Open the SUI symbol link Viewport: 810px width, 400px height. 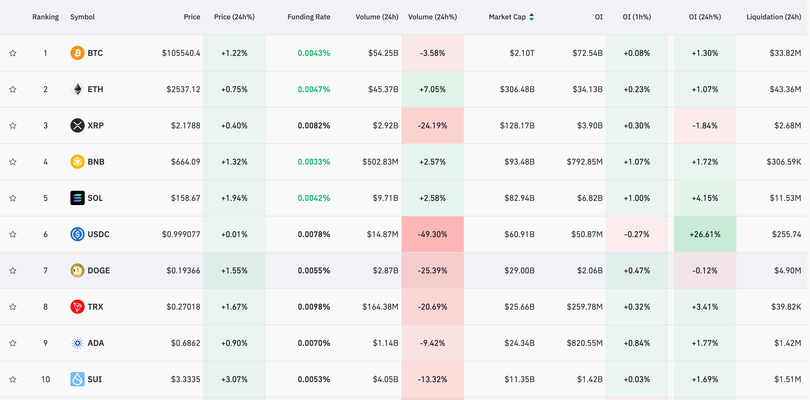click(x=94, y=380)
